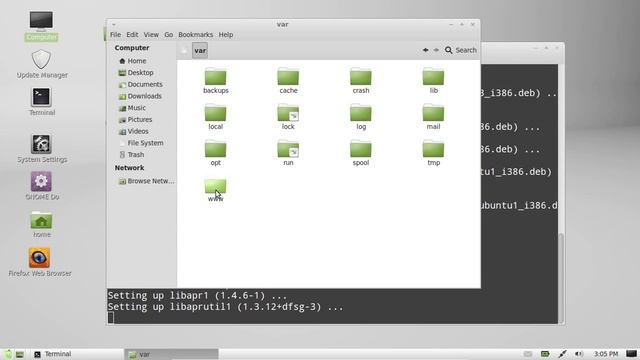Click the Network sidebar heading
640x360 pixels.
point(129,168)
